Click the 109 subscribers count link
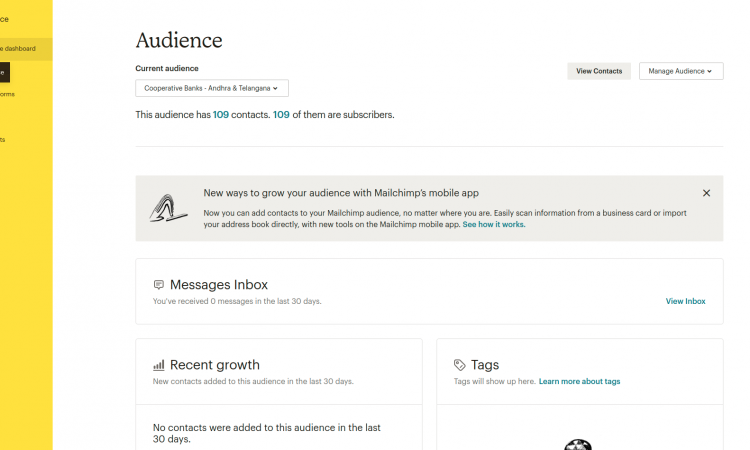Image resolution: width=750 pixels, height=450 pixels. click(281, 115)
